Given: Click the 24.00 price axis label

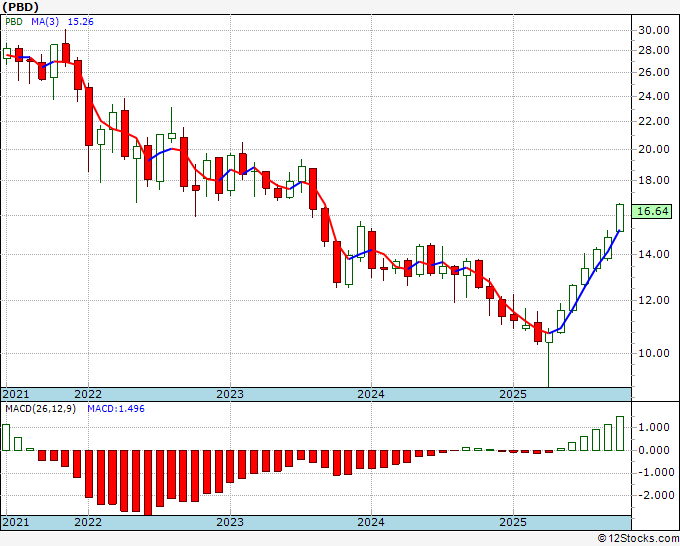Looking at the screenshot, I should pyautogui.click(x=654, y=96).
